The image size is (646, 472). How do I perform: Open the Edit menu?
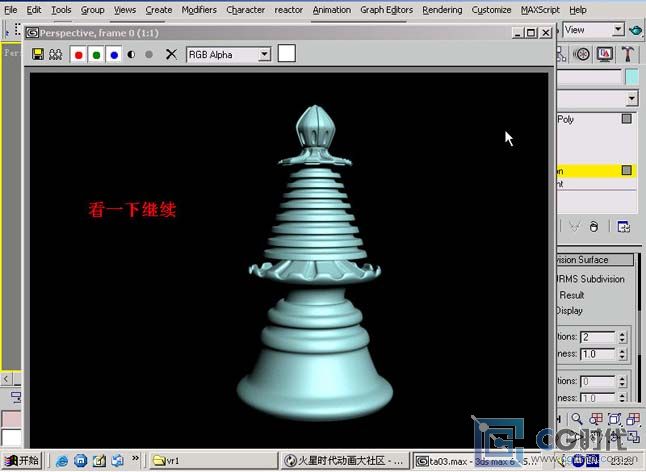(34, 10)
